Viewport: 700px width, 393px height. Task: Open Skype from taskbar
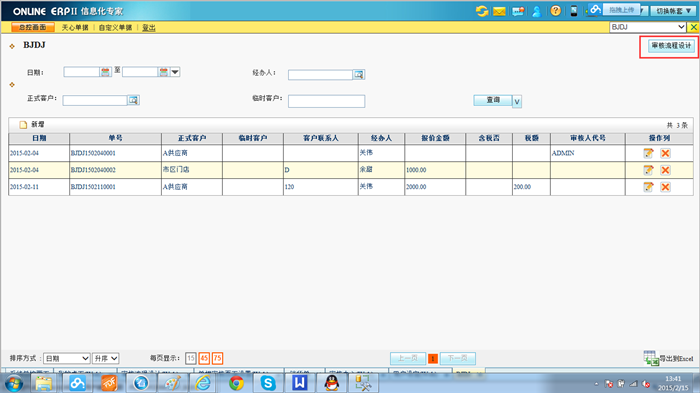click(268, 383)
